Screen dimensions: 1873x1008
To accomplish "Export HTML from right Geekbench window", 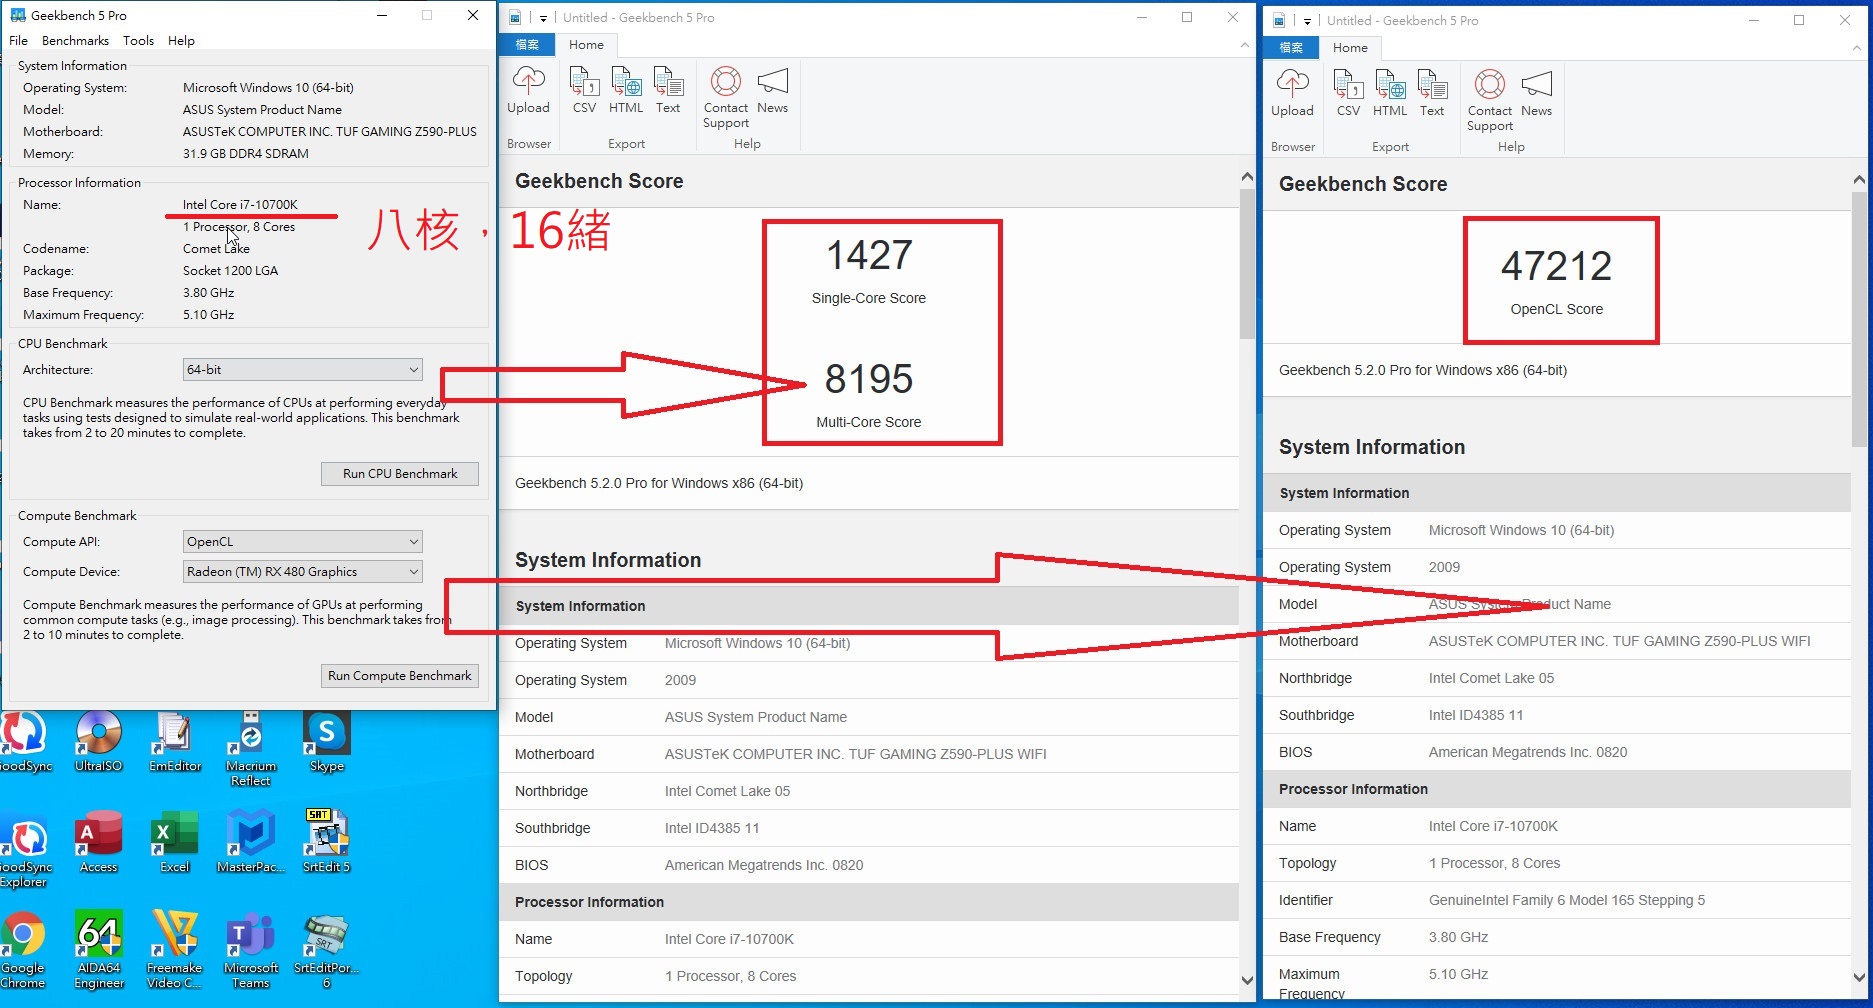I will 1390,93.
